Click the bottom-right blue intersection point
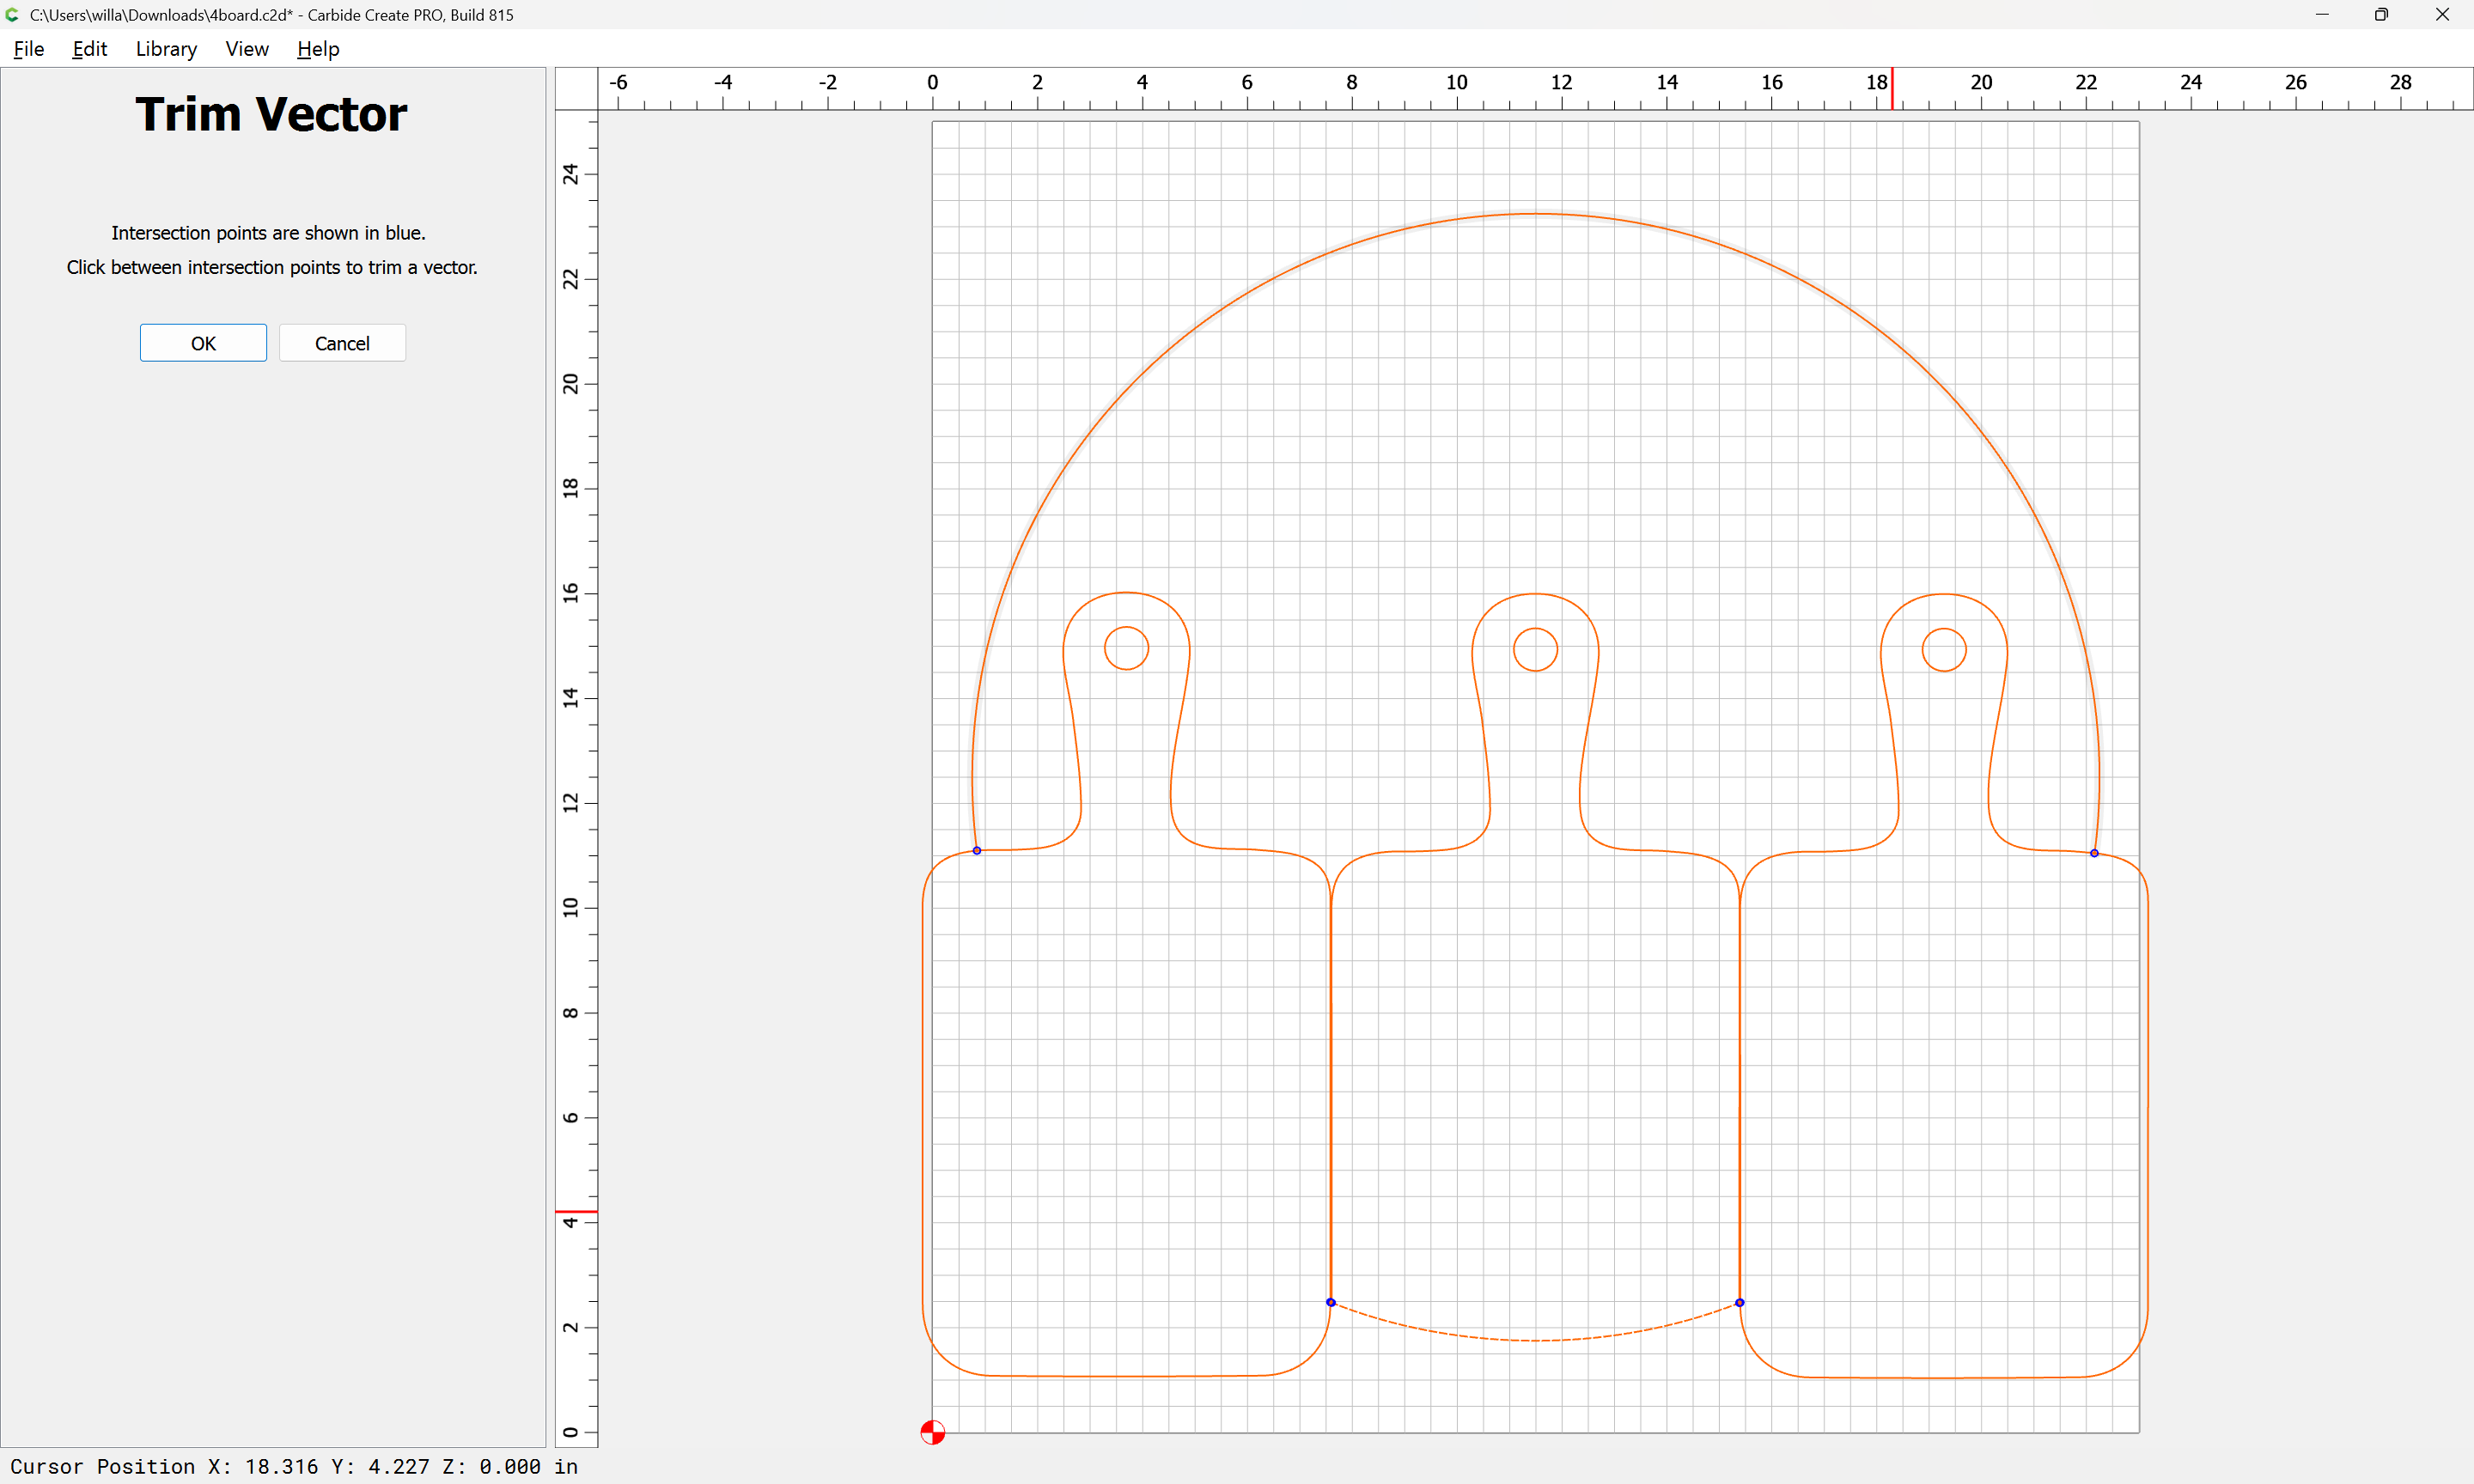The width and height of the screenshot is (2474, 1484). [1740, 1302]
